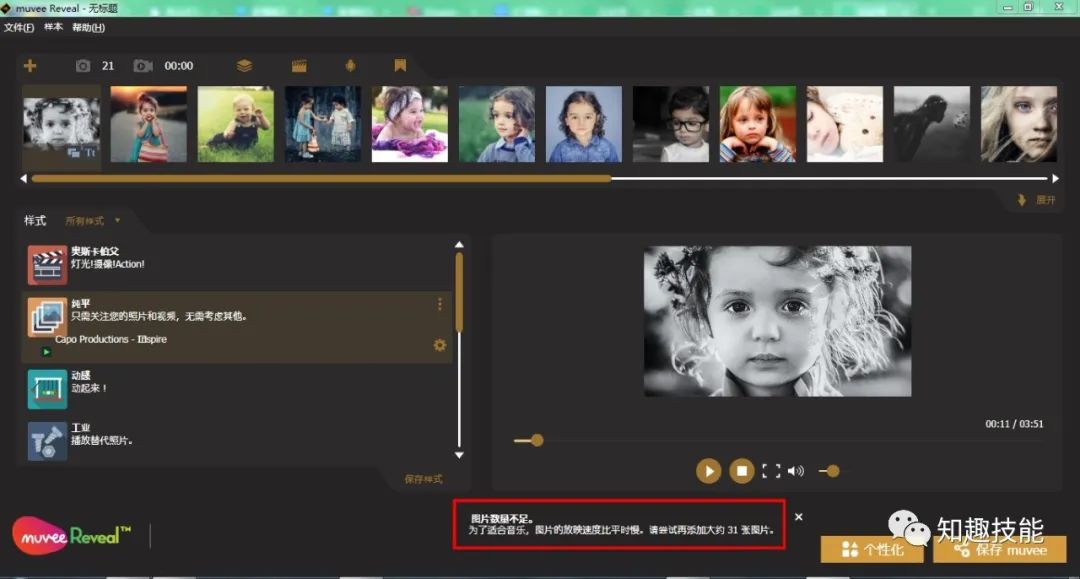Select blonde girl resting chin thumbnail
Viewport: 1080px width, 579px height.
click(x=758, y=124)
